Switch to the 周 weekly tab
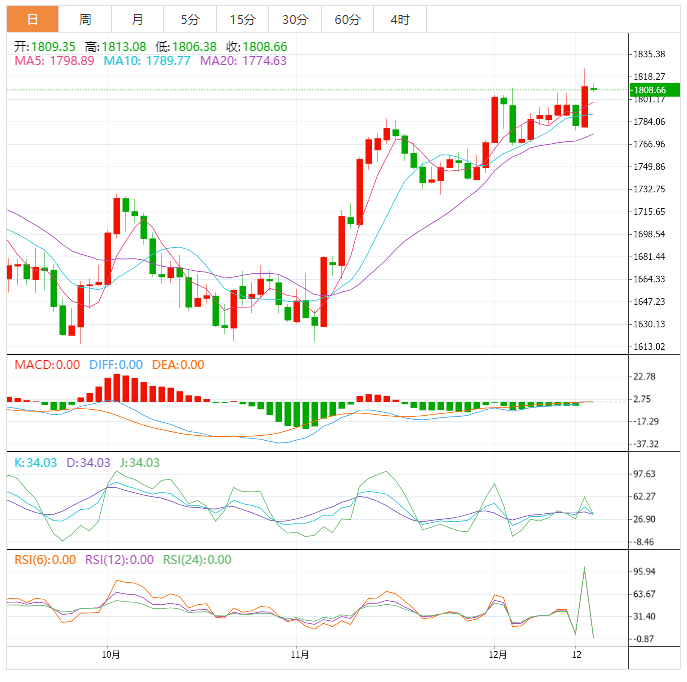The width and height of the screenshot is (687, 682). point(85,19)
